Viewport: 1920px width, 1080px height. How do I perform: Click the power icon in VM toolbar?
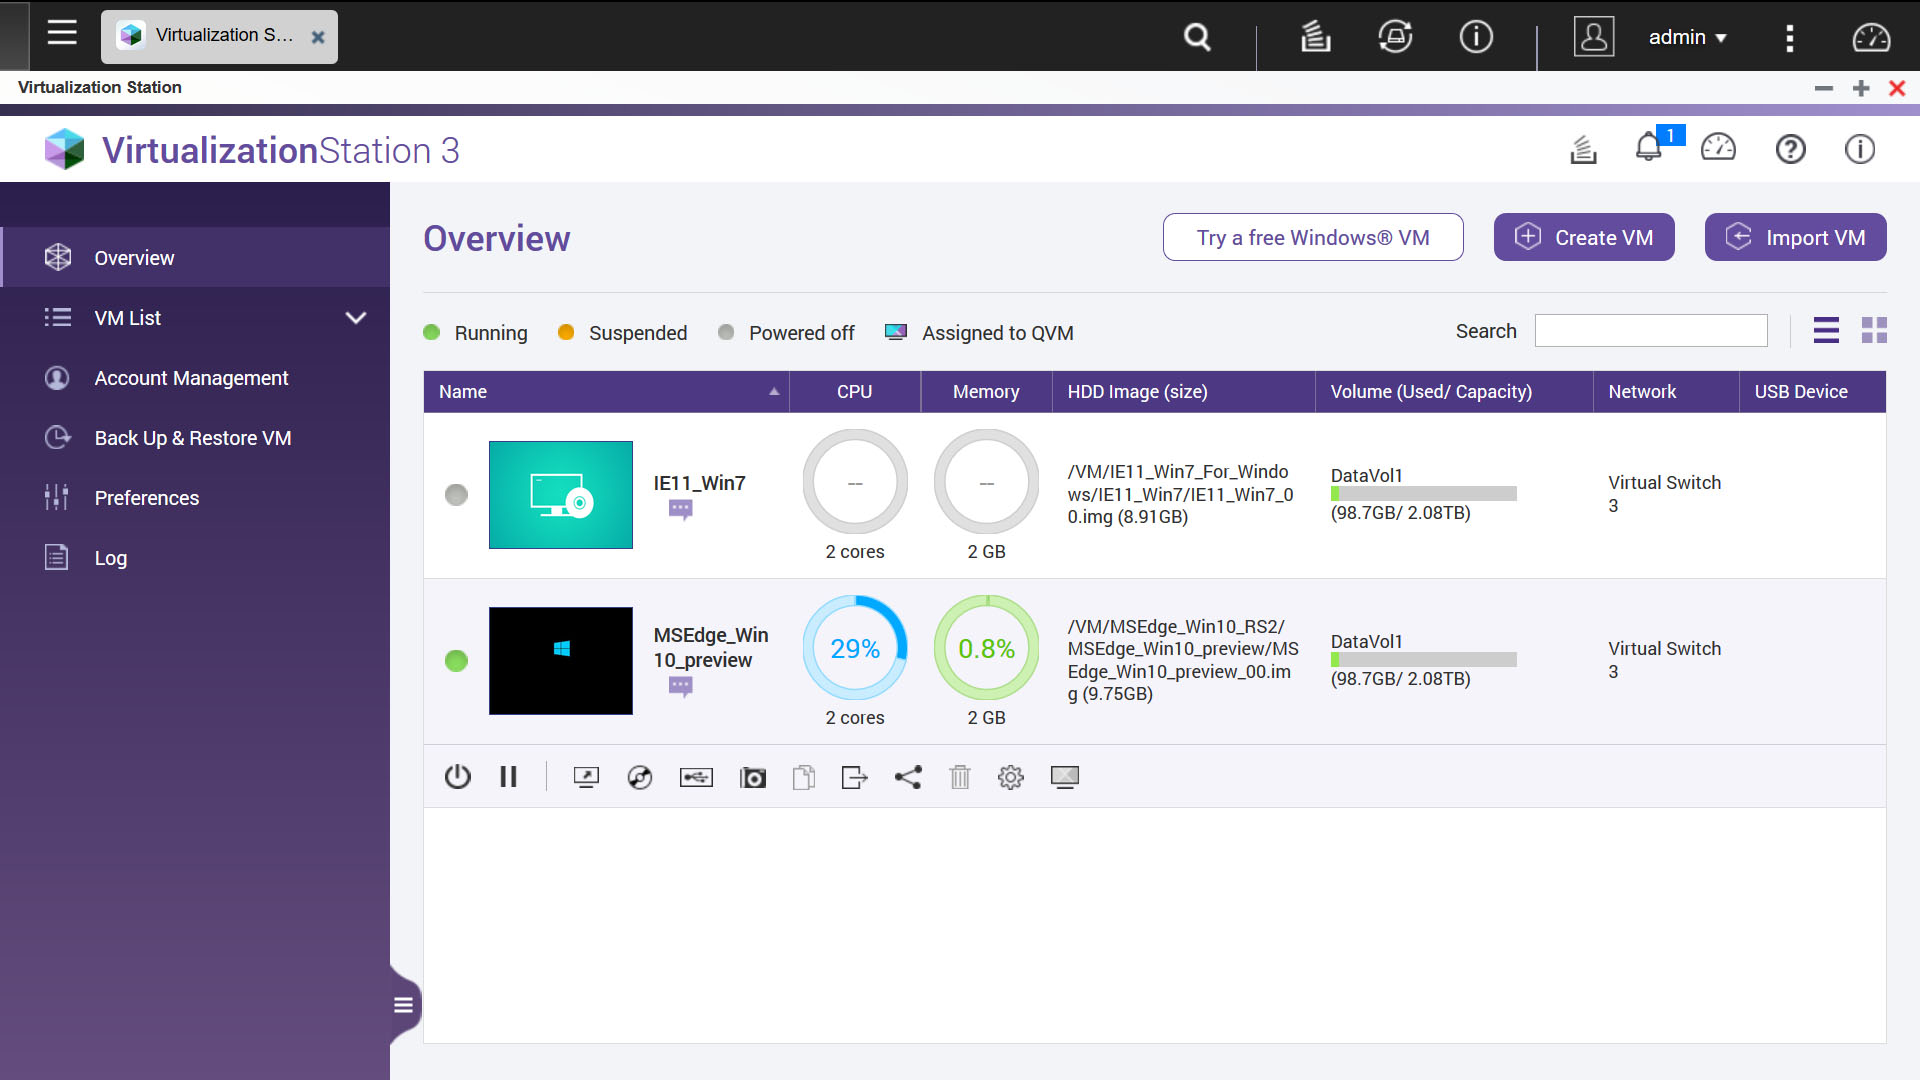pyautogui.click(x=457, y=777)
